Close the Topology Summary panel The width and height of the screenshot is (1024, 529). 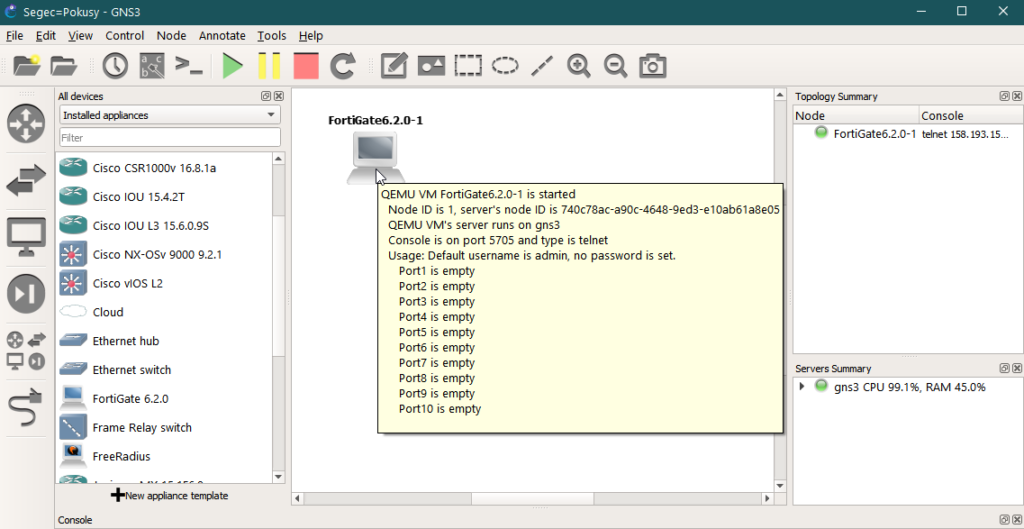(x=1017, y=96)
